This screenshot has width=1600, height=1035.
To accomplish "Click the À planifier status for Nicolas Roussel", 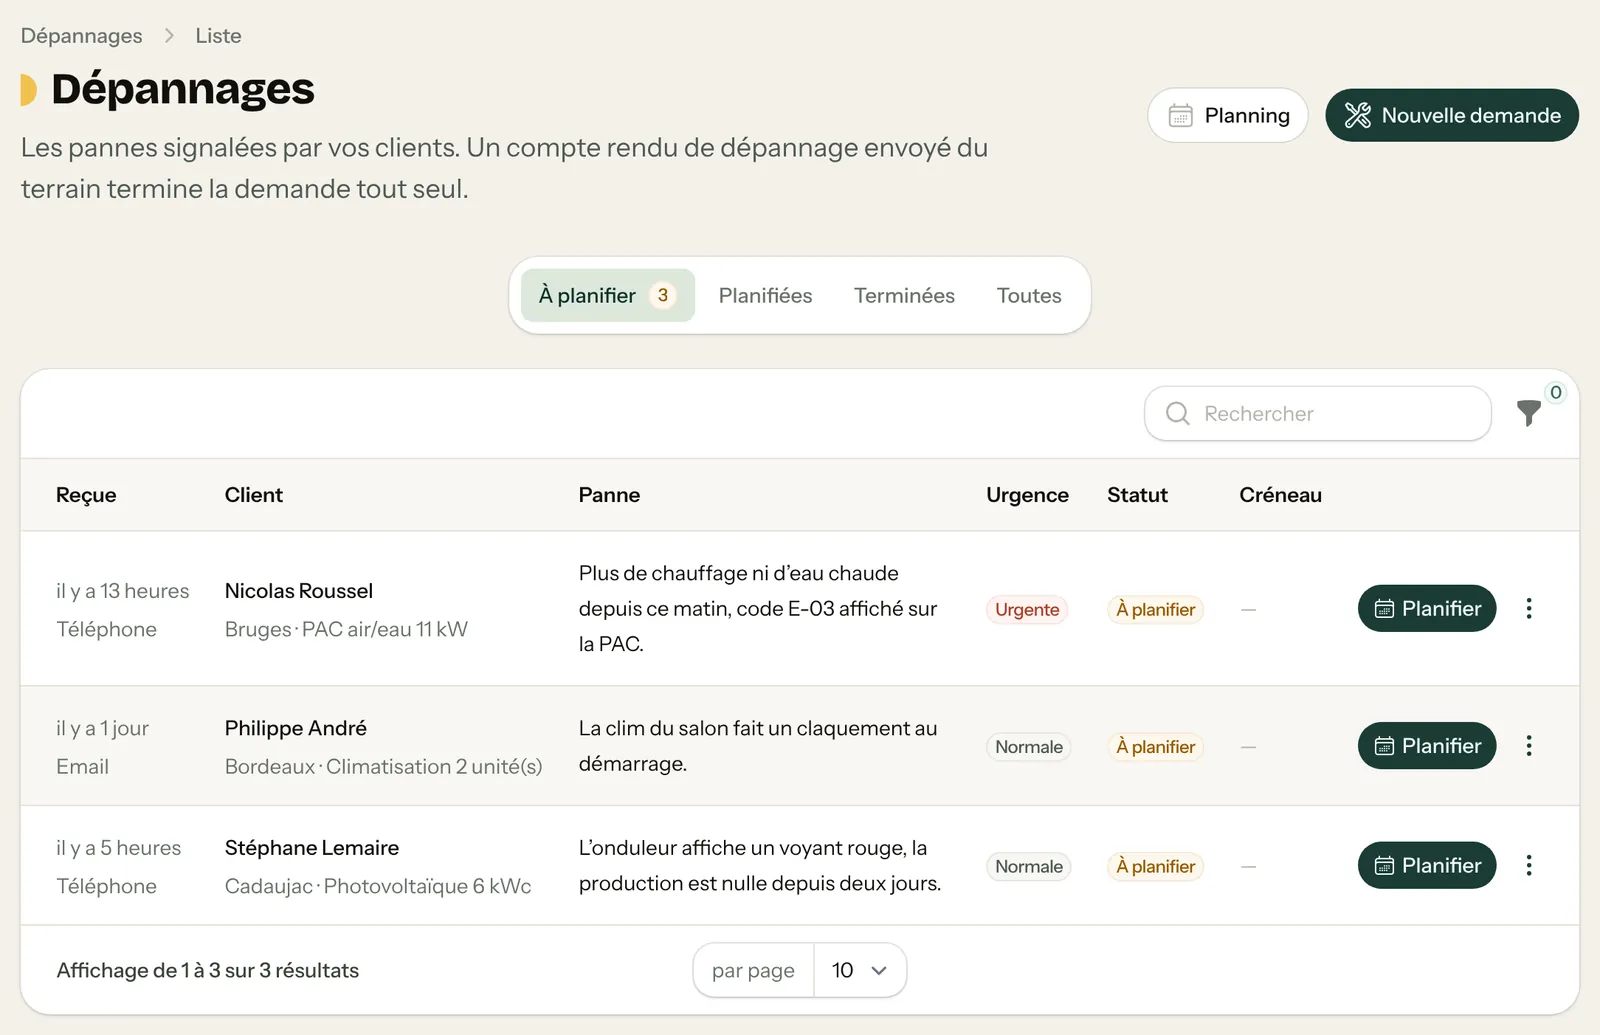I will click(x=1155, y=609).
